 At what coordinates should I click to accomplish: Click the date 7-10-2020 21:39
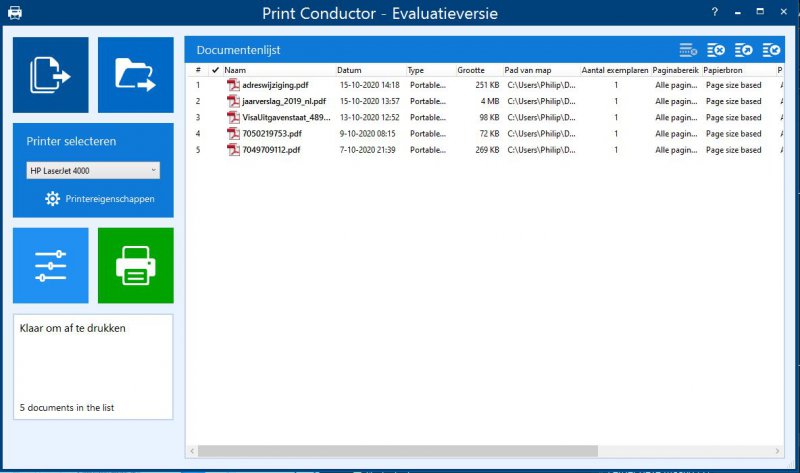tap(368, 150)
